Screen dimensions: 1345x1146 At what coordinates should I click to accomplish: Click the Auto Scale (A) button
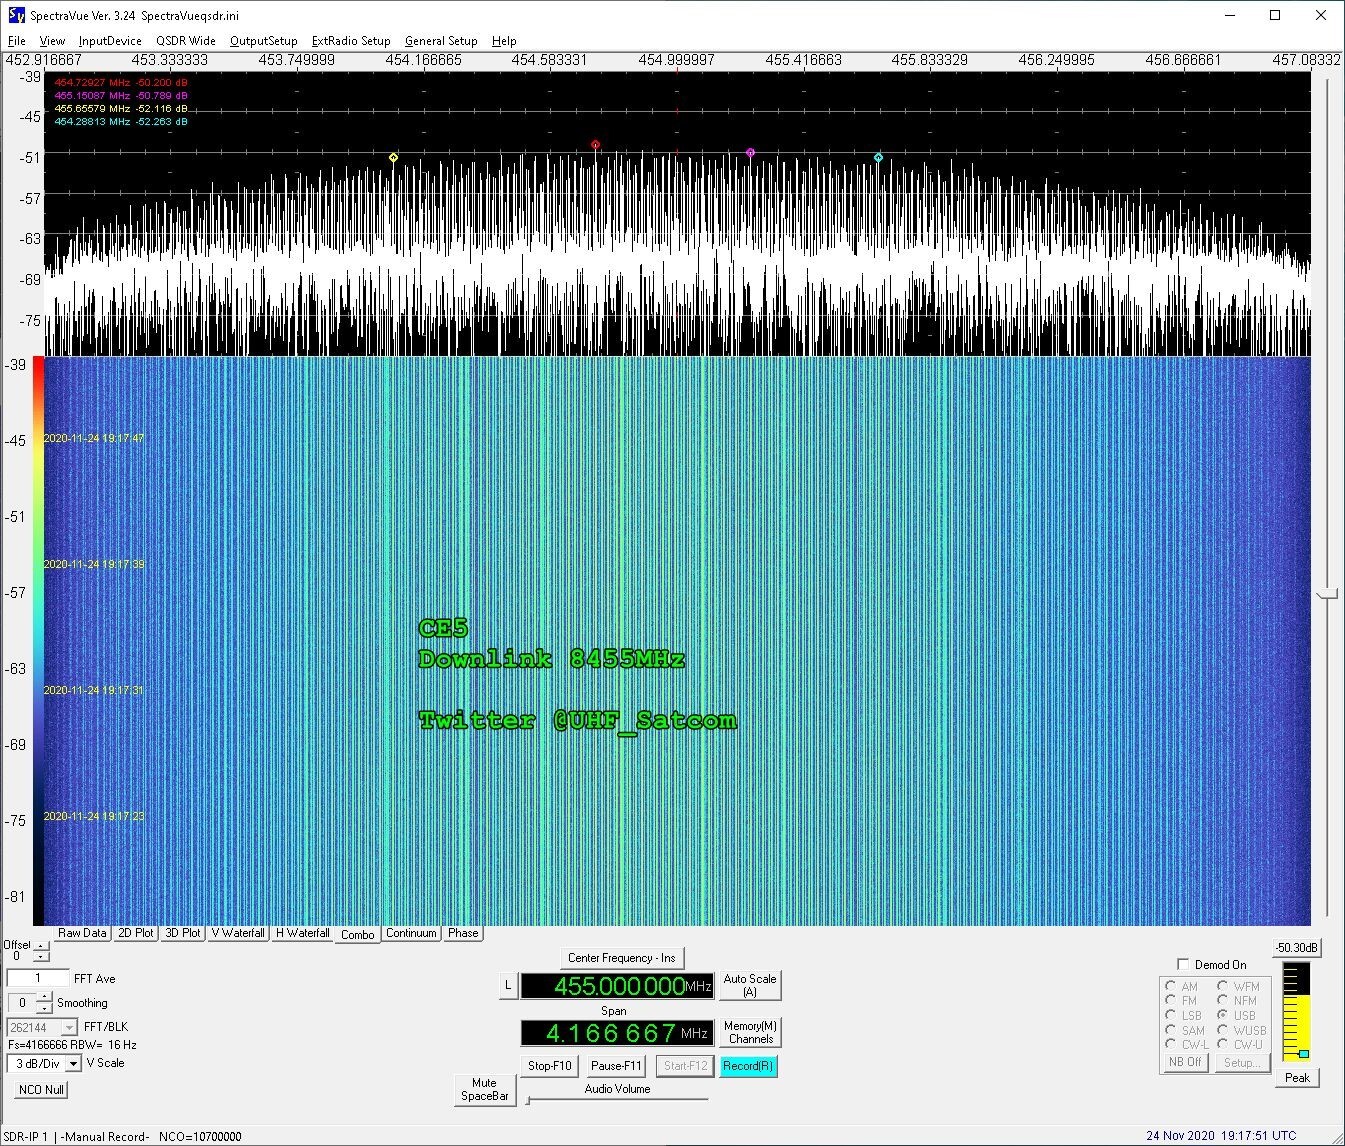coord(749,985)
